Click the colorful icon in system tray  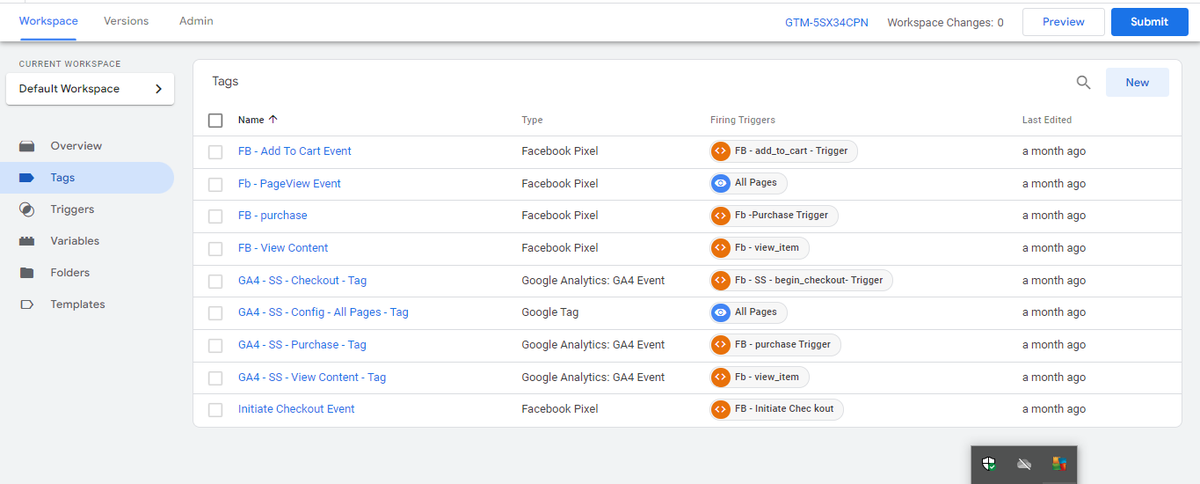click(x=1059, y=464)
